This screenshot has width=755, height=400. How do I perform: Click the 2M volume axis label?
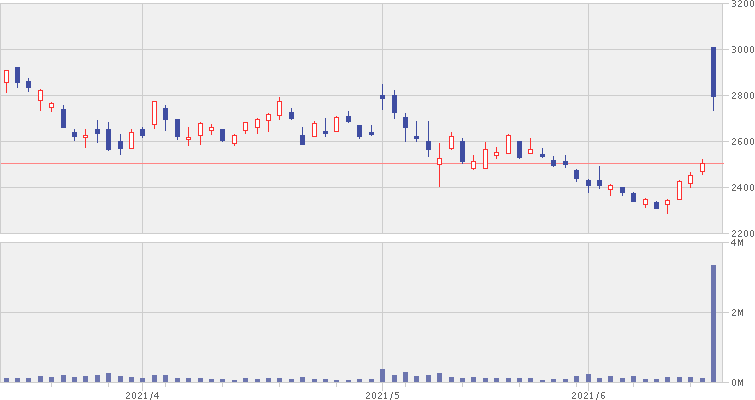click(741, 313)
